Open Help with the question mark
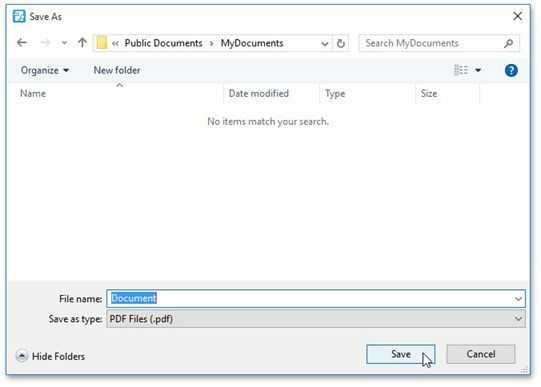 pos(511,70)
